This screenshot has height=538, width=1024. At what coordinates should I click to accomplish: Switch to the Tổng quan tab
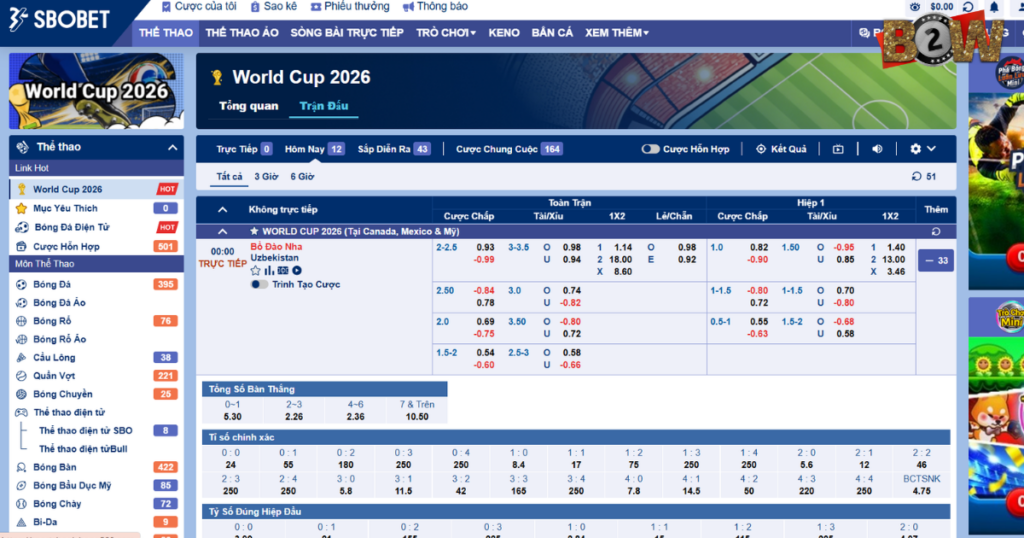tap(249, 106)
